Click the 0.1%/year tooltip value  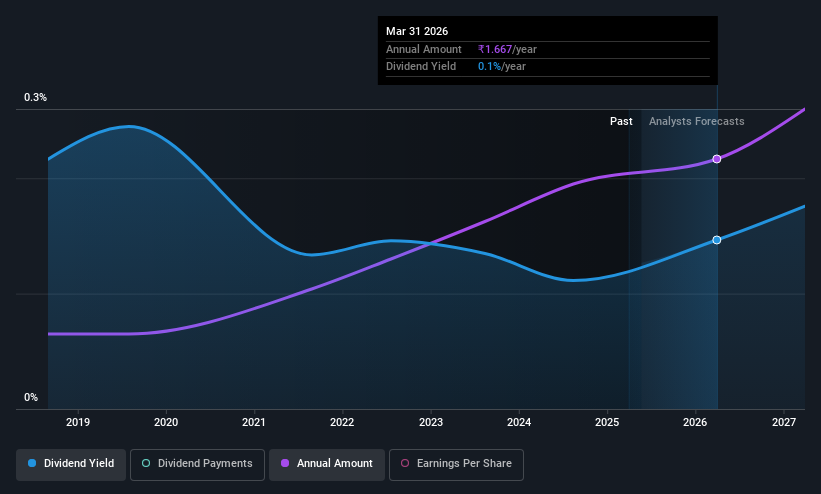click(x=502, y=67)
